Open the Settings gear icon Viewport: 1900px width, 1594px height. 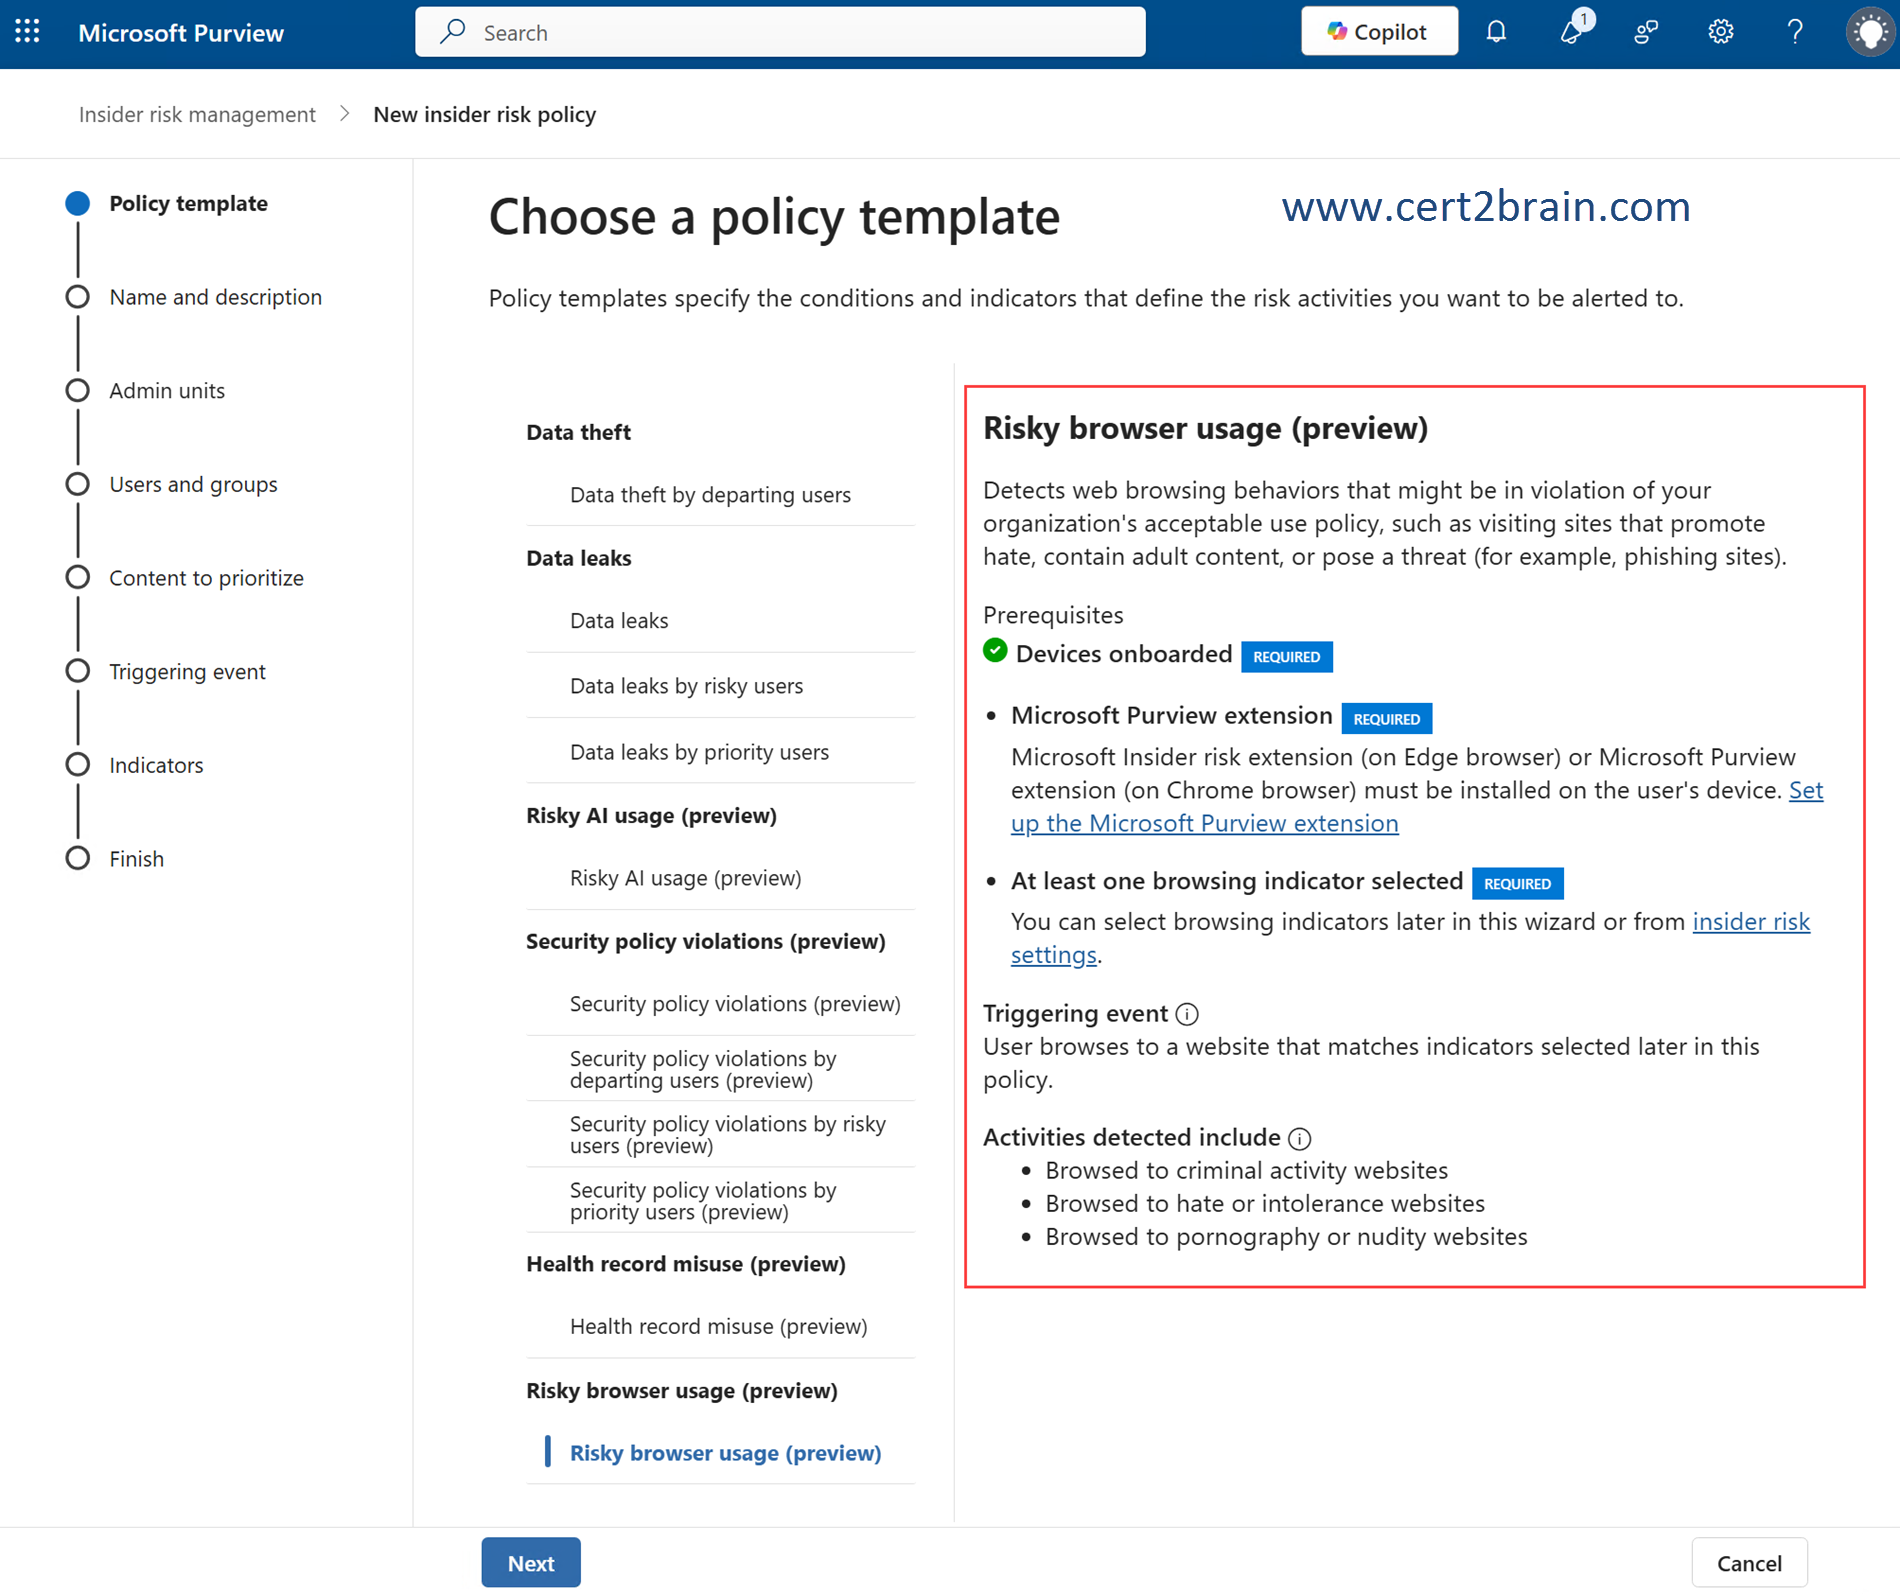pos(1720,32)
